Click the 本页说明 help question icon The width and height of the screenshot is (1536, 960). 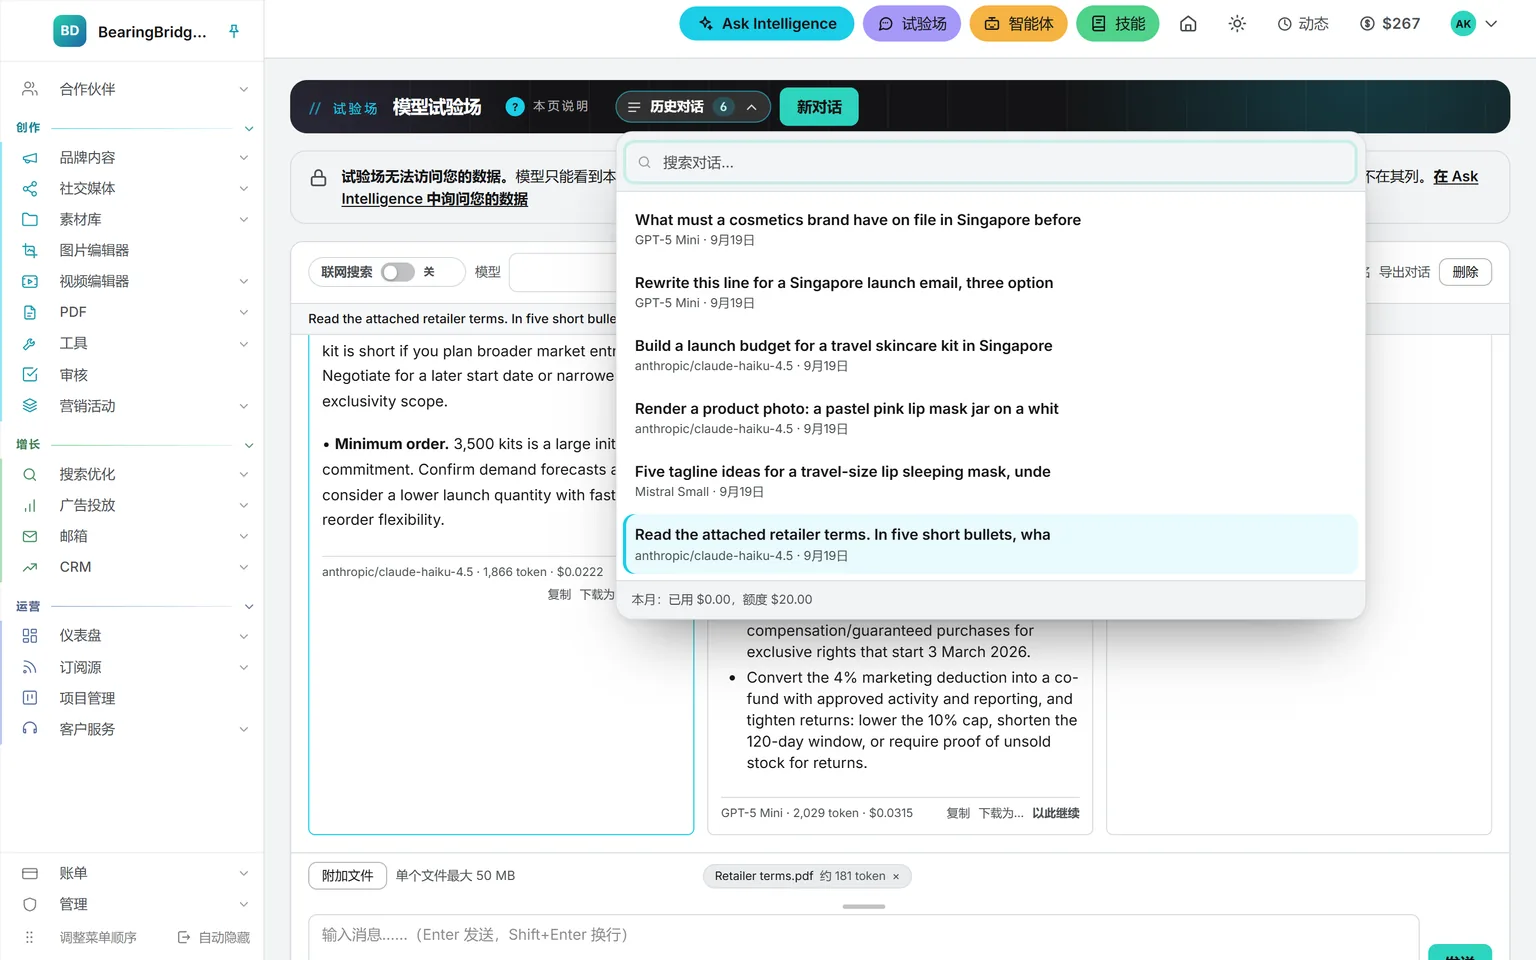[x=515, y=107]
